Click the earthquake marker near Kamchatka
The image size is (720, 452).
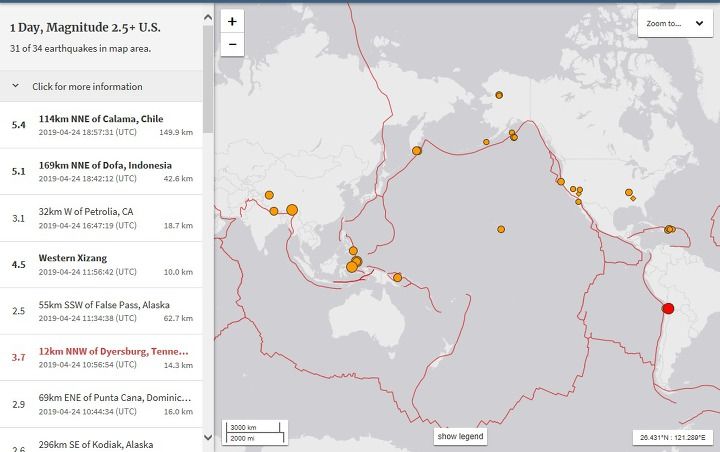tap(416, 151)
